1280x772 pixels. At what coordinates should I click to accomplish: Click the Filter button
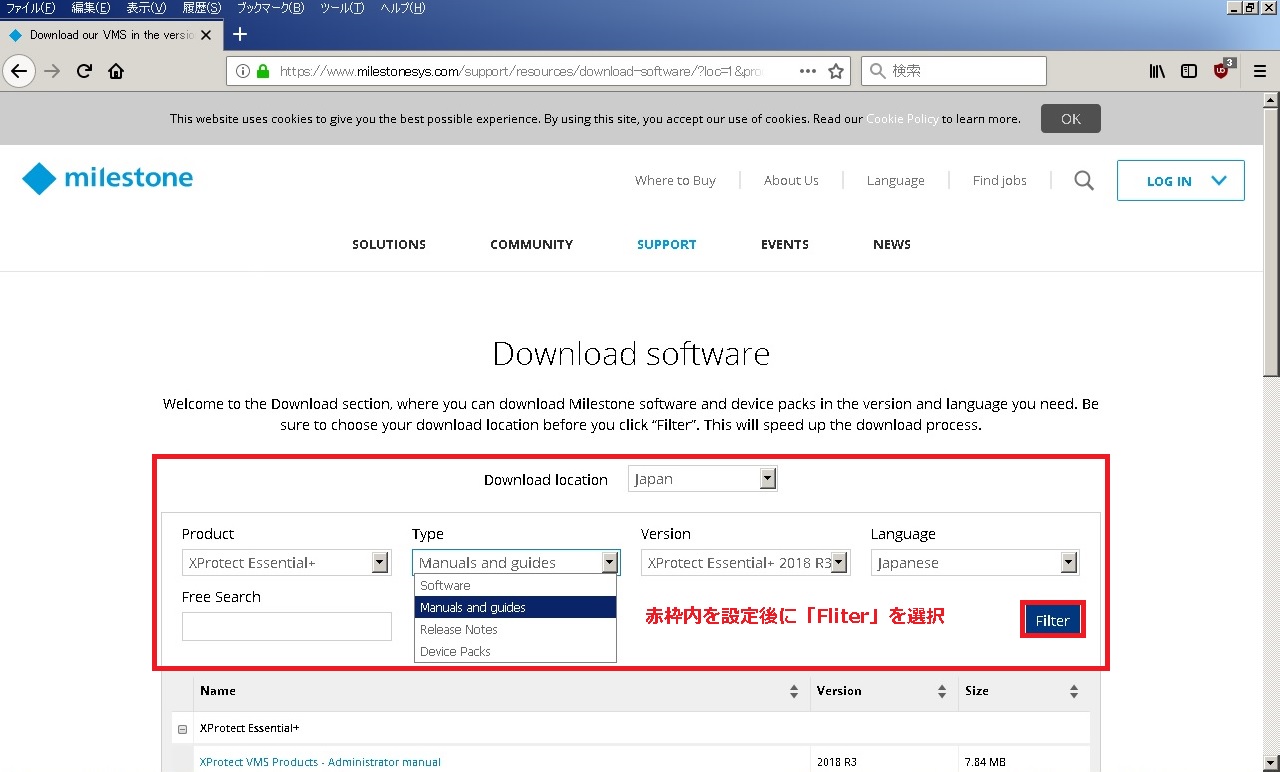[1052, 620]
